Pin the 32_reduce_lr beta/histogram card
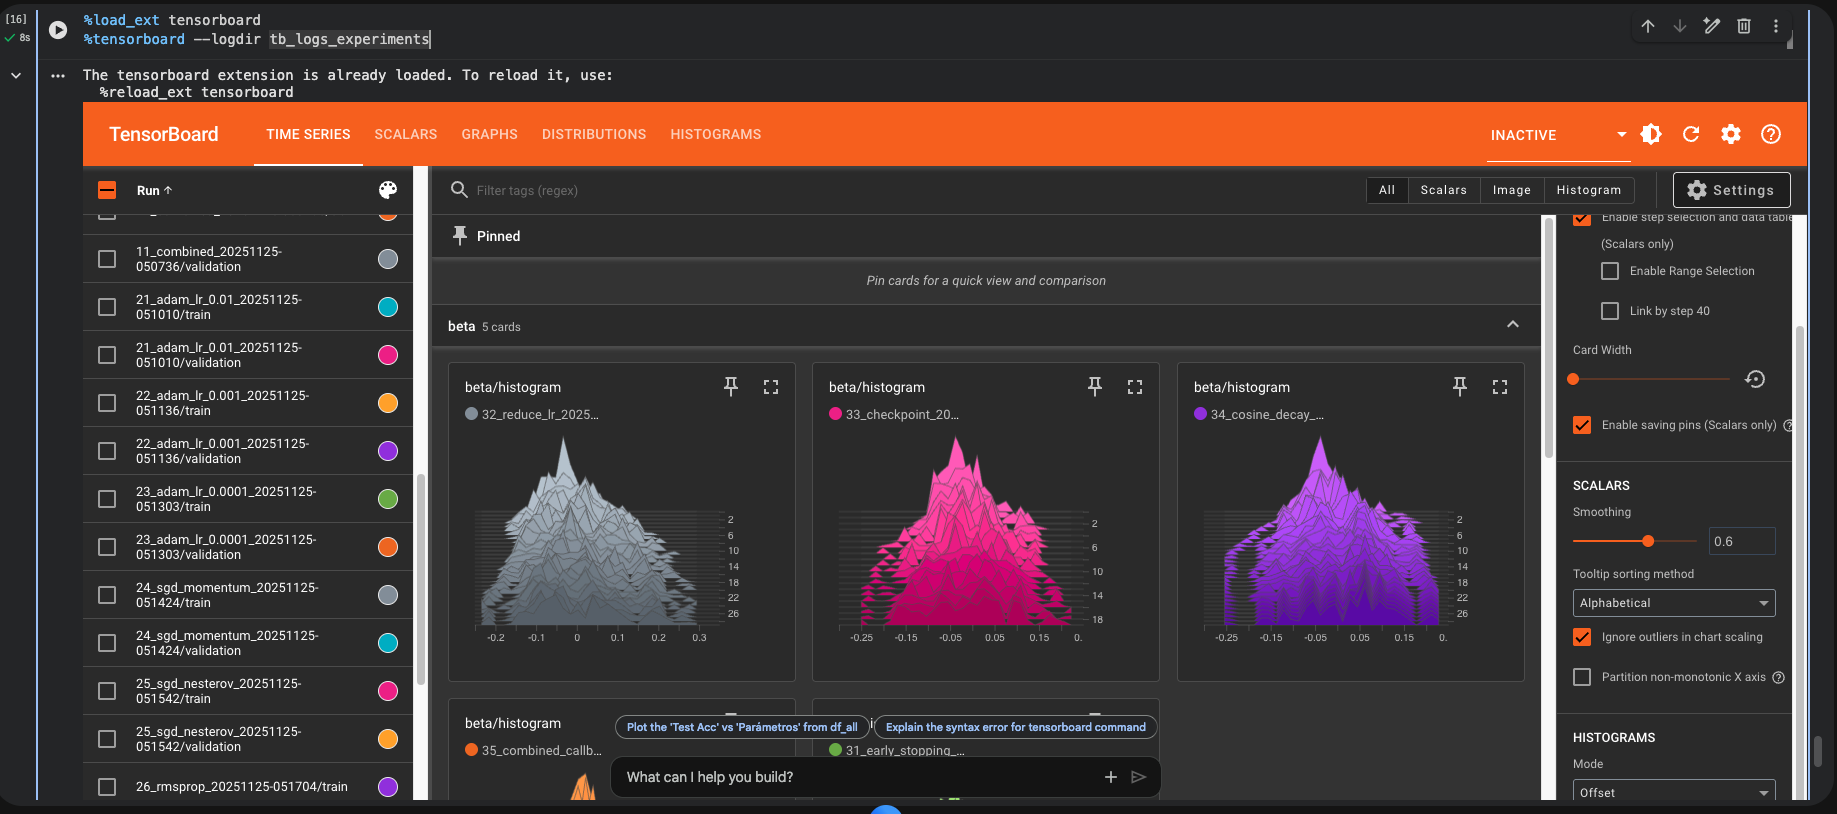Viewport: 1837px width, 814px height. pos(731,387)
